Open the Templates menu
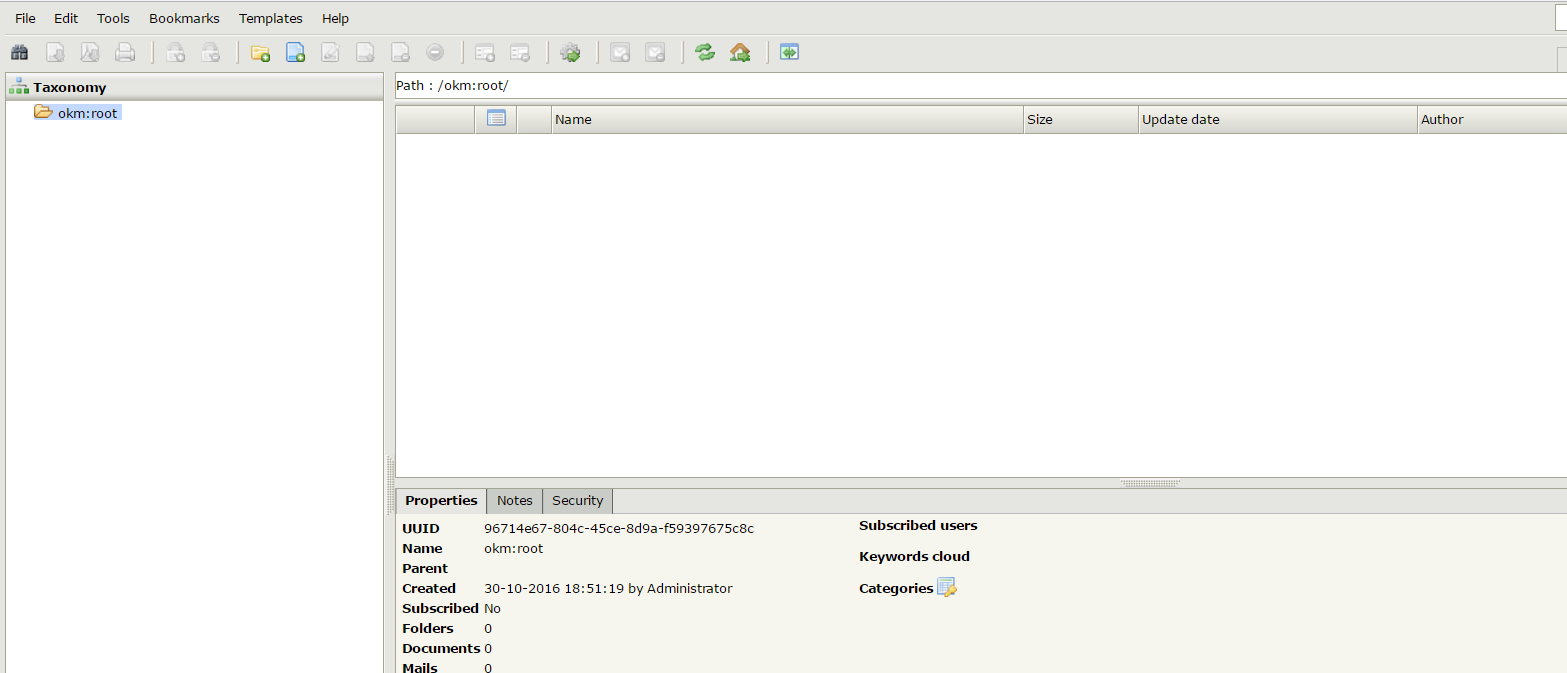This screenshot has width=1567, height=673. (270, 18)
